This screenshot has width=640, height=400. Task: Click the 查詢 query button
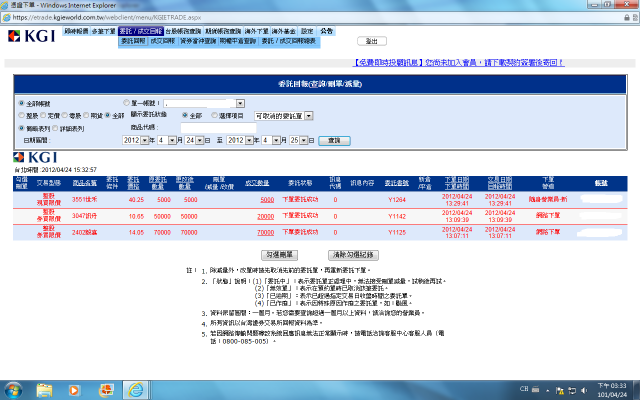334,141
